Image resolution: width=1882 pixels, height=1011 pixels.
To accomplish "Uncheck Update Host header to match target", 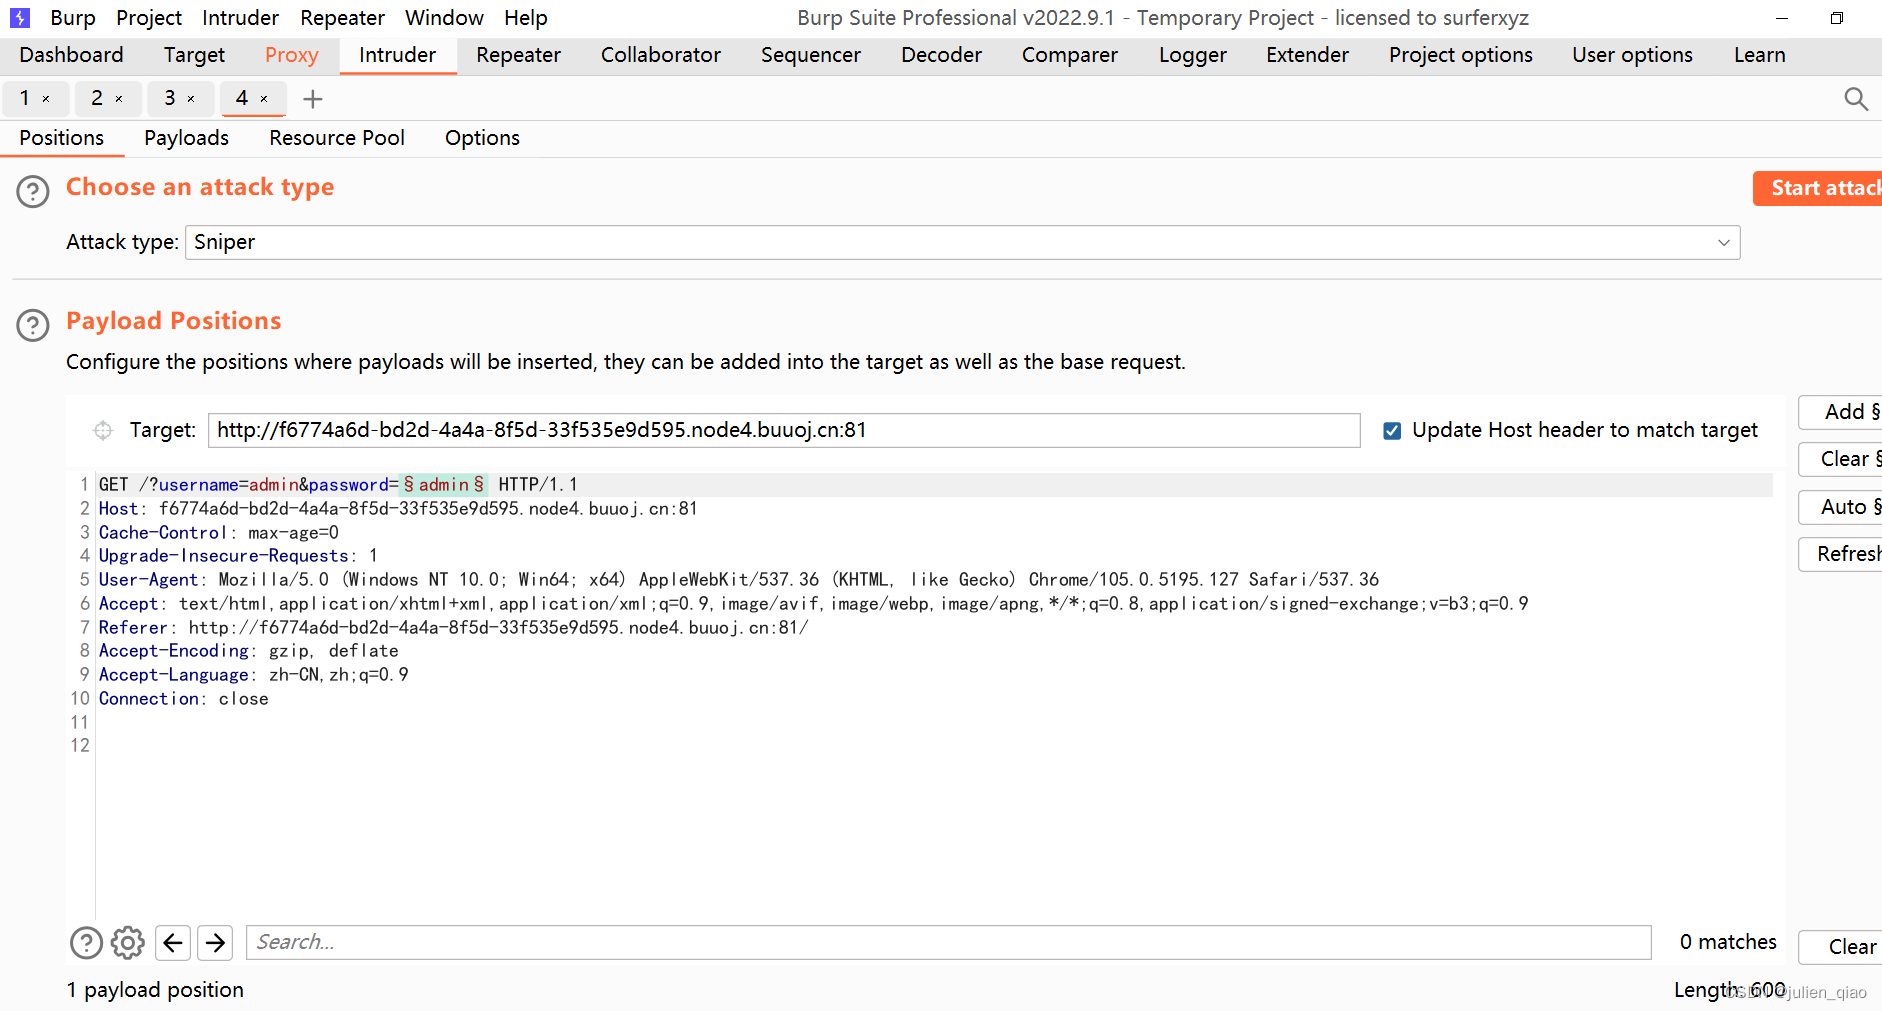I will point(1391,431).
